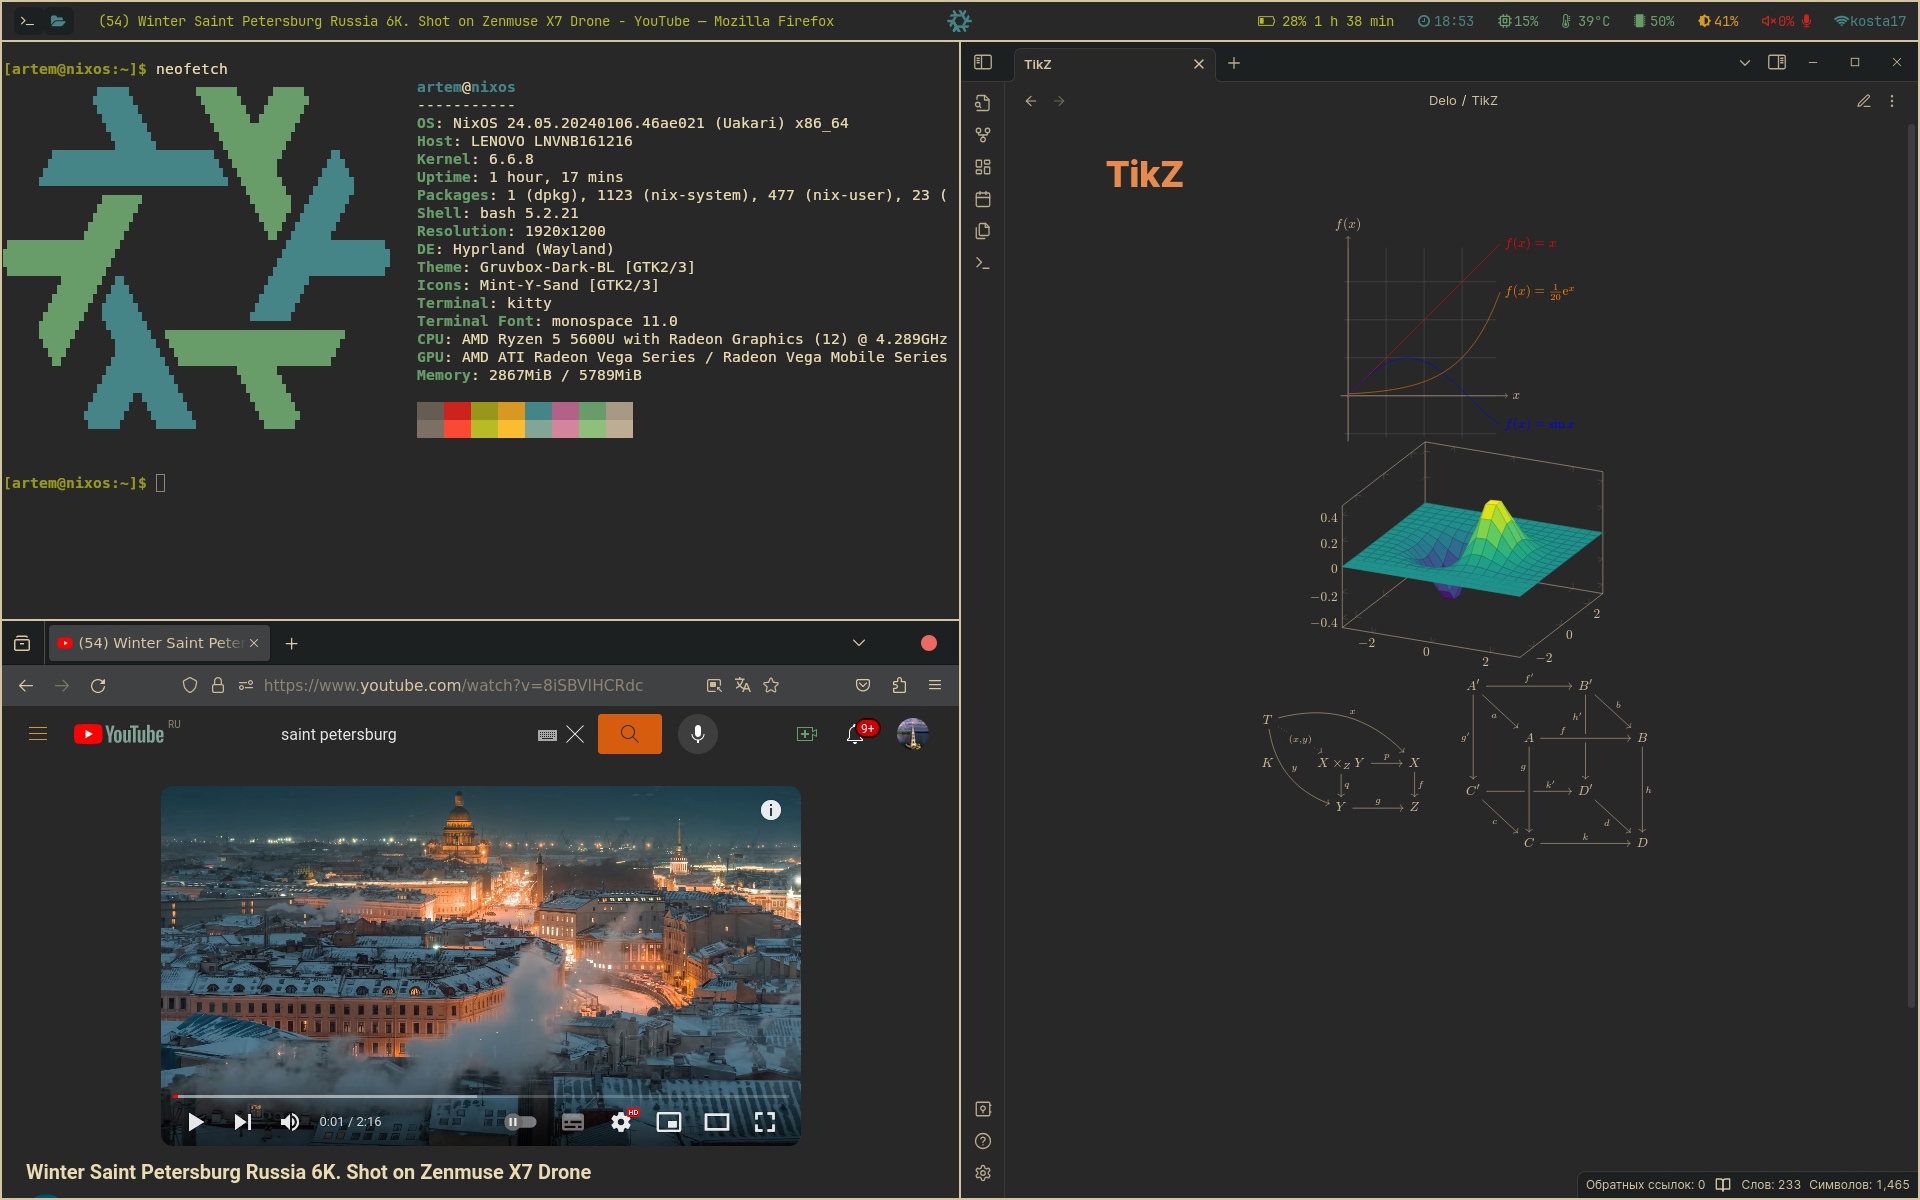Navigate back in Obsidian note history
This screenshot has height=1200, width=1920.
[x=1031, y=101]
